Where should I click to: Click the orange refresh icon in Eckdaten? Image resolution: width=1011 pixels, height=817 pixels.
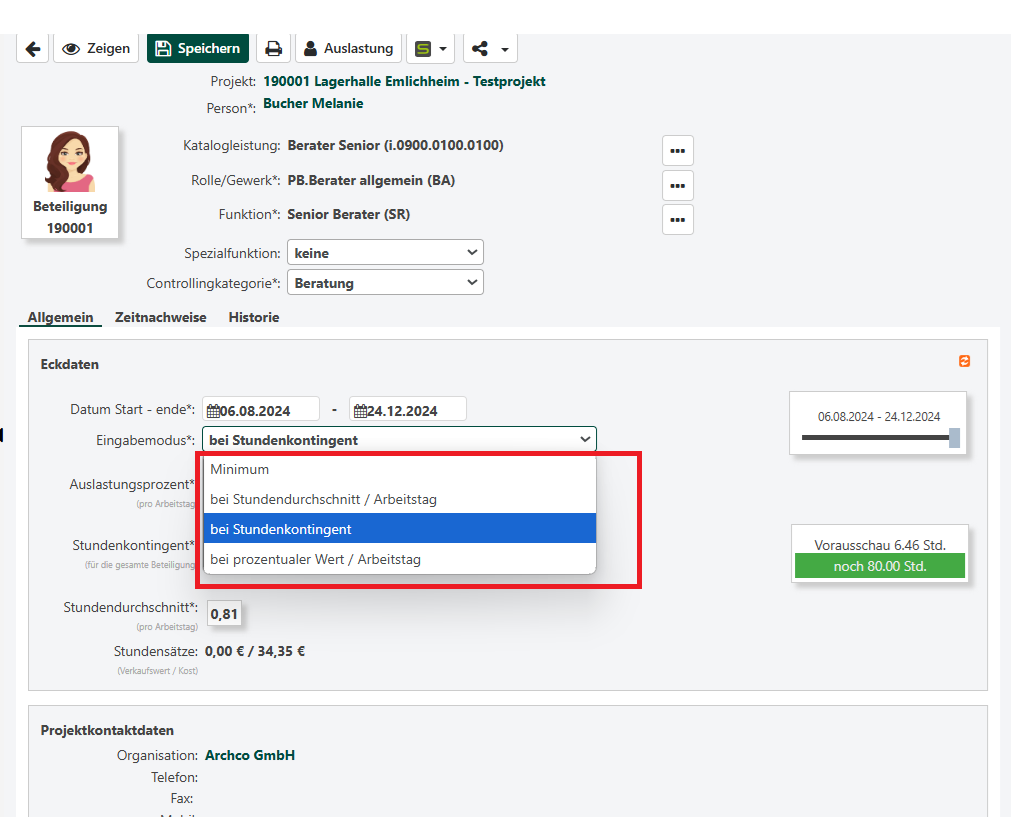pyautogui.click(x=964, y=361)
